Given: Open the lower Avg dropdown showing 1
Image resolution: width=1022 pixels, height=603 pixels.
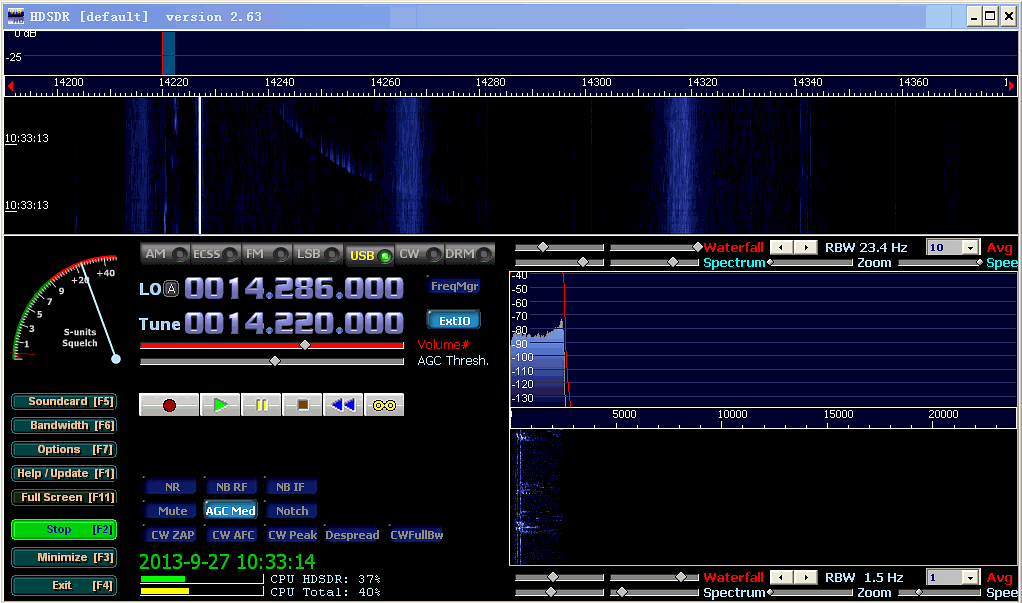Looking at the screenshot, I should click(x=970, y=578).
